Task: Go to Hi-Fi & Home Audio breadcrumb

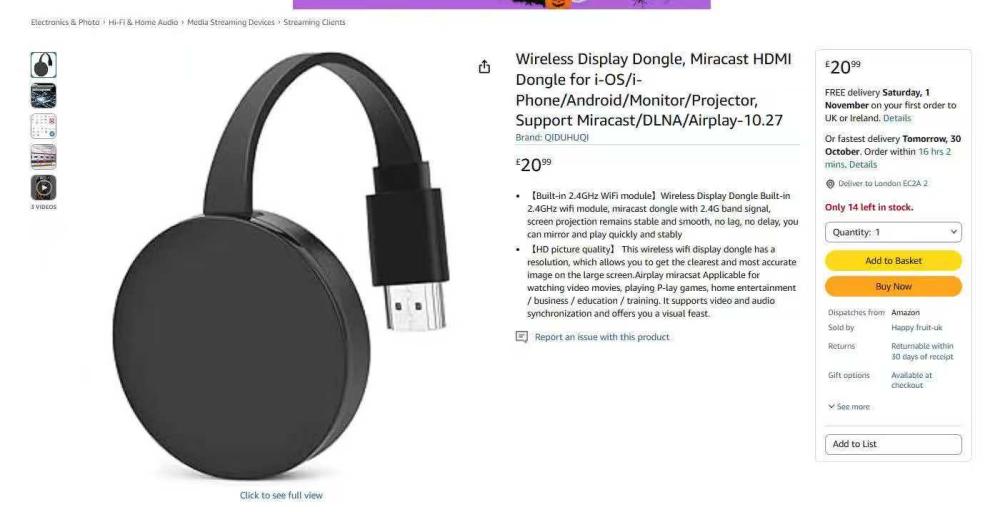Action: 143,22
